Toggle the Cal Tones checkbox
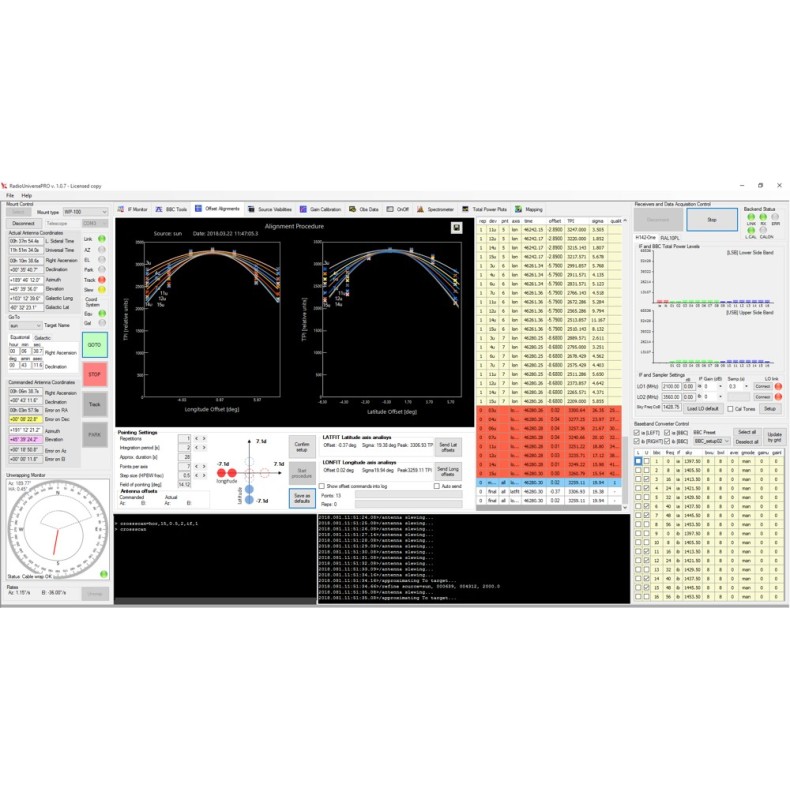790x790 pixels. [730, 409]
